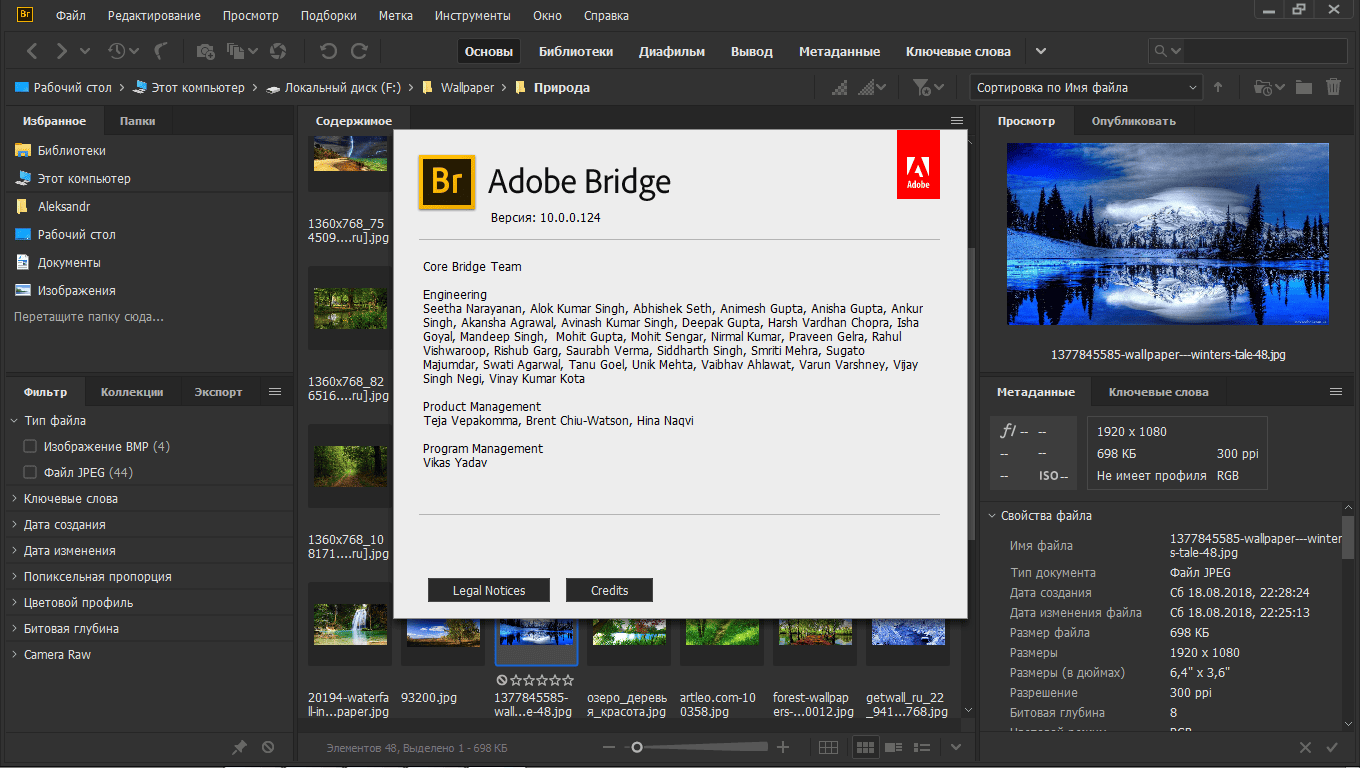Create a new folder
This screenshot has height=768, width=1360.
click(1303, 88)
